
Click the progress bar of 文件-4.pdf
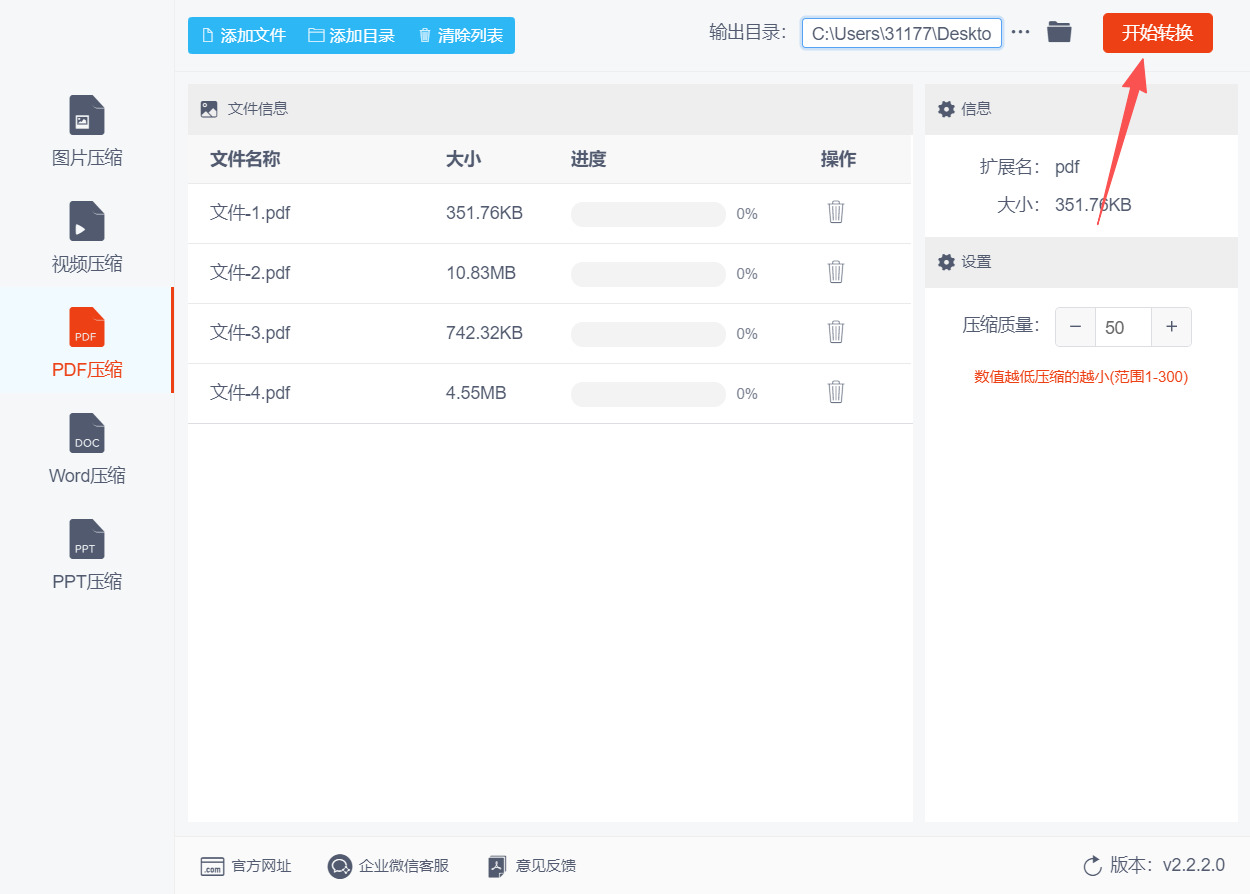(648, 394)
